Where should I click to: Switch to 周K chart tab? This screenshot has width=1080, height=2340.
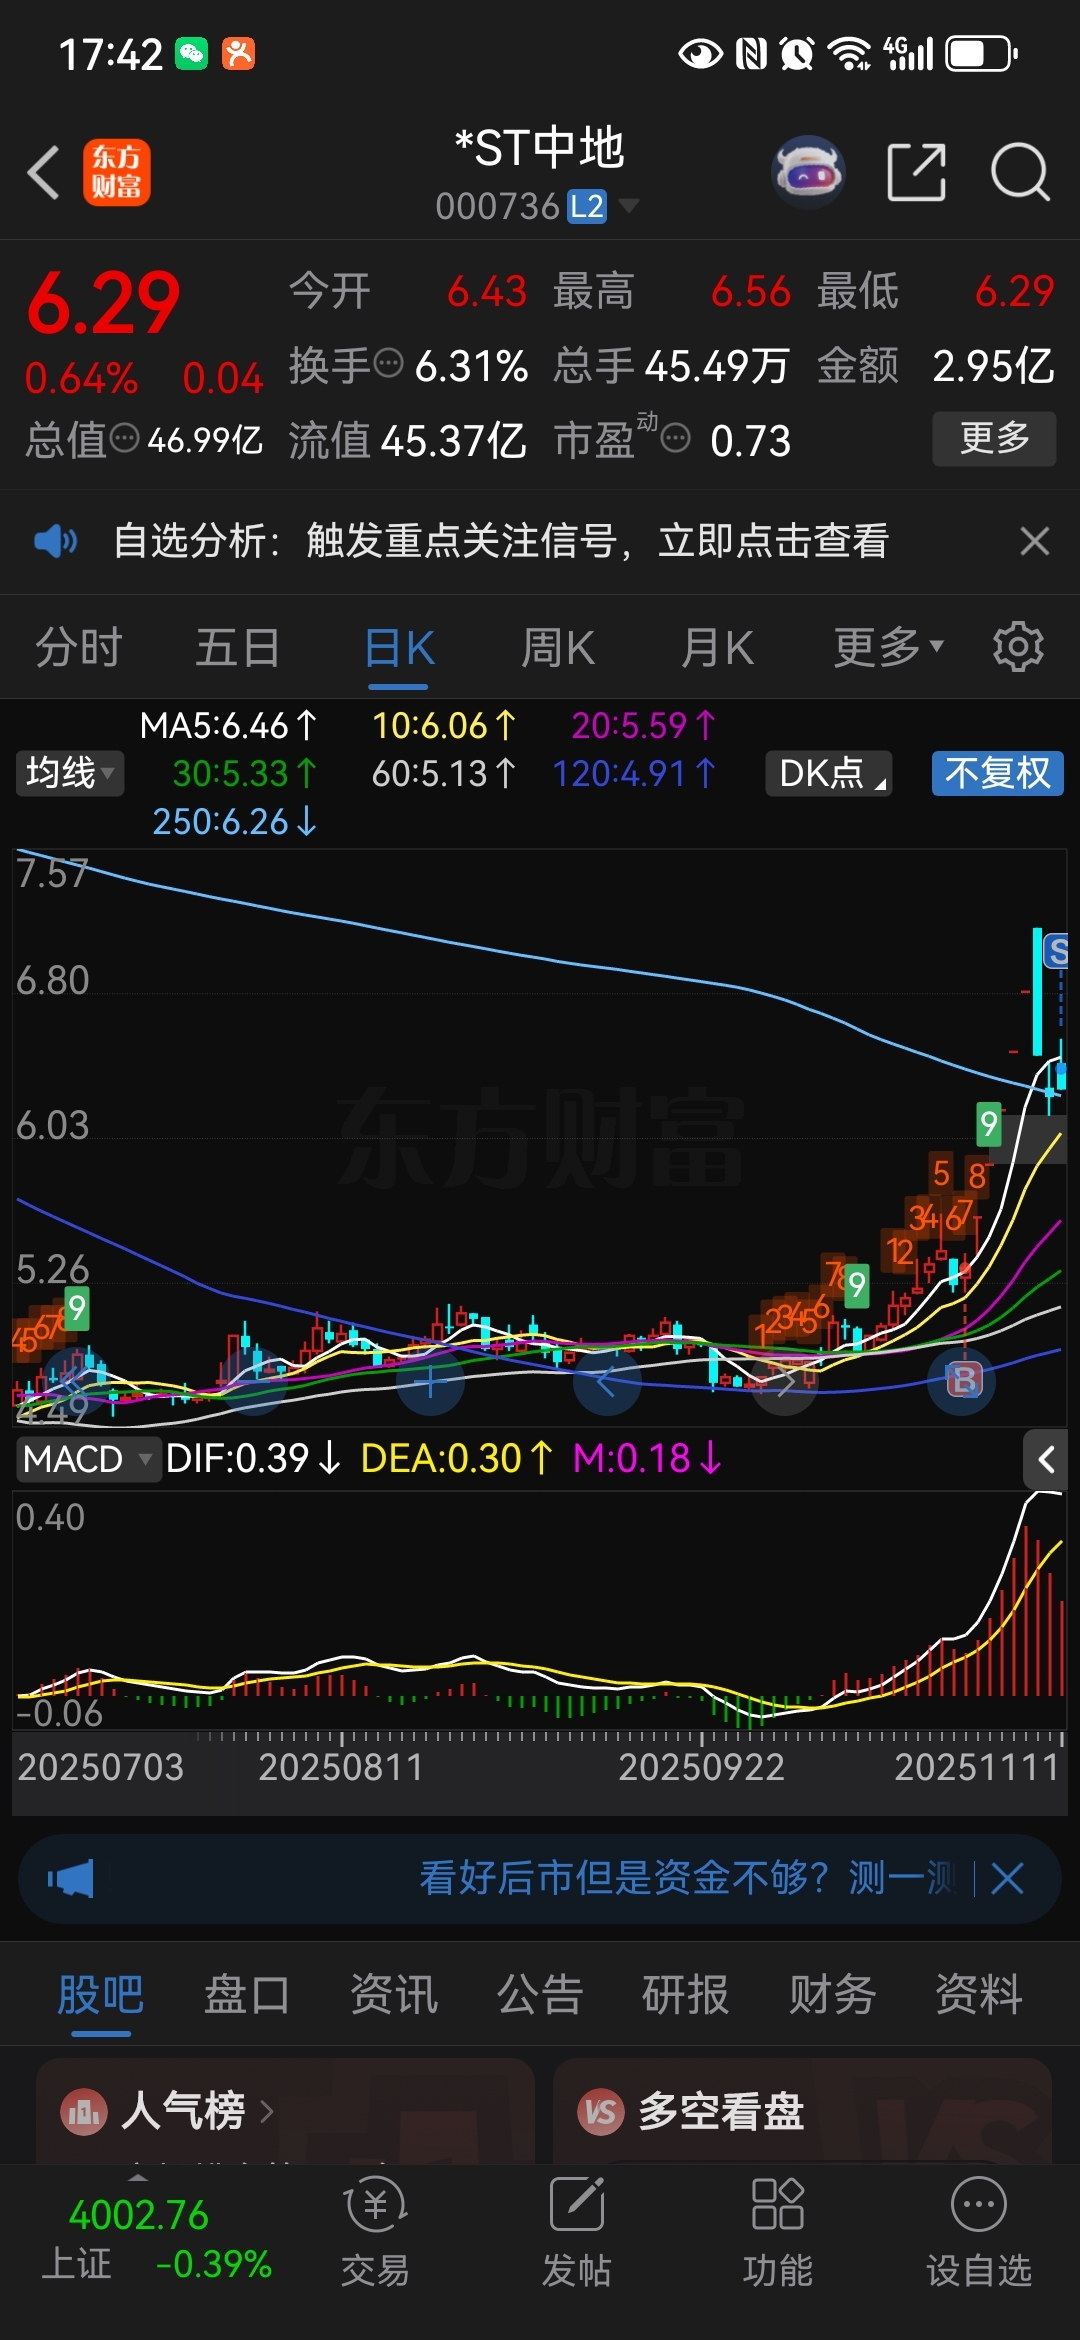coord(558,647)
